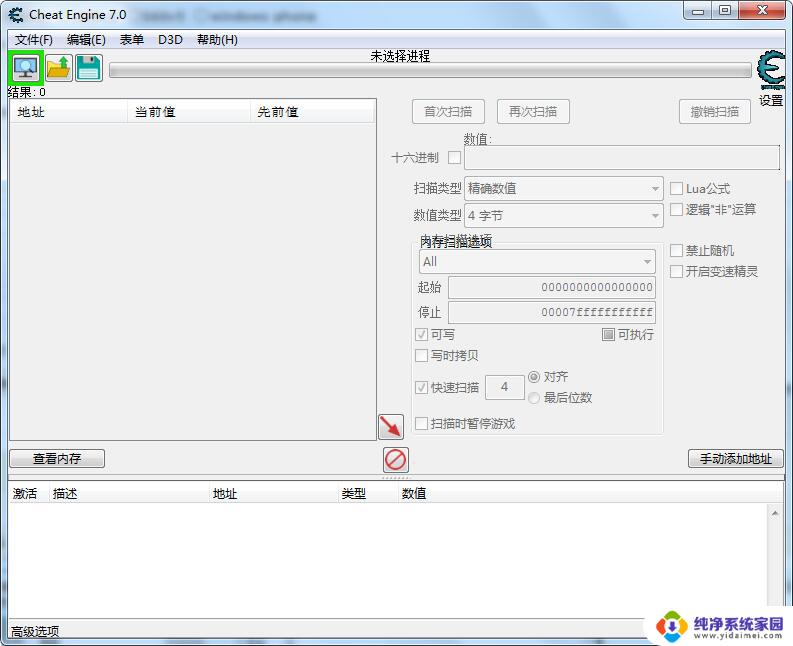
Task: Click the 当前值 column header
Action: coord(189,112)
